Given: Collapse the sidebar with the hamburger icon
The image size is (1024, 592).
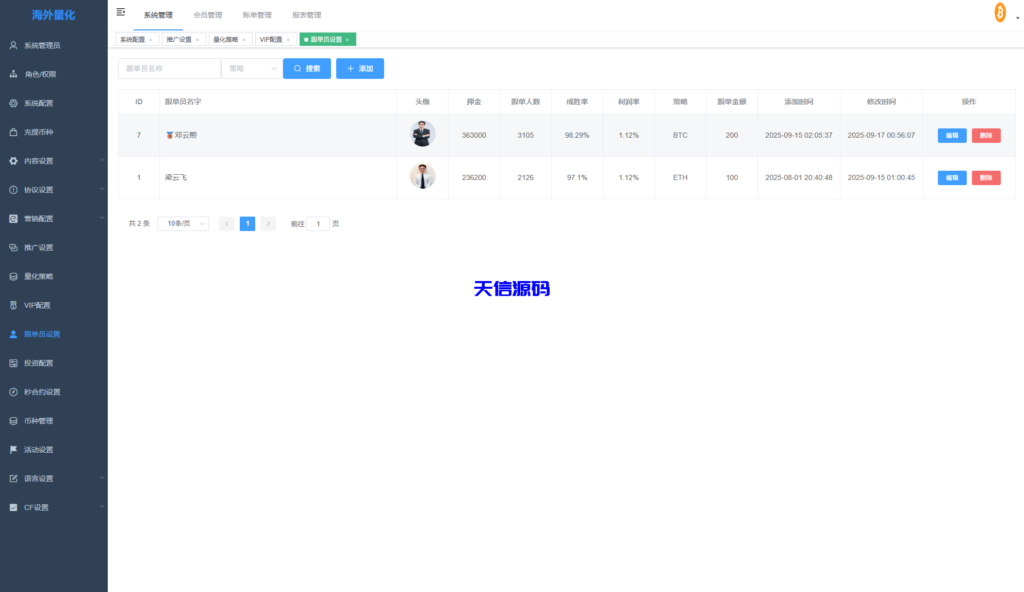Looking at the screenshot, I should point(121,10).
